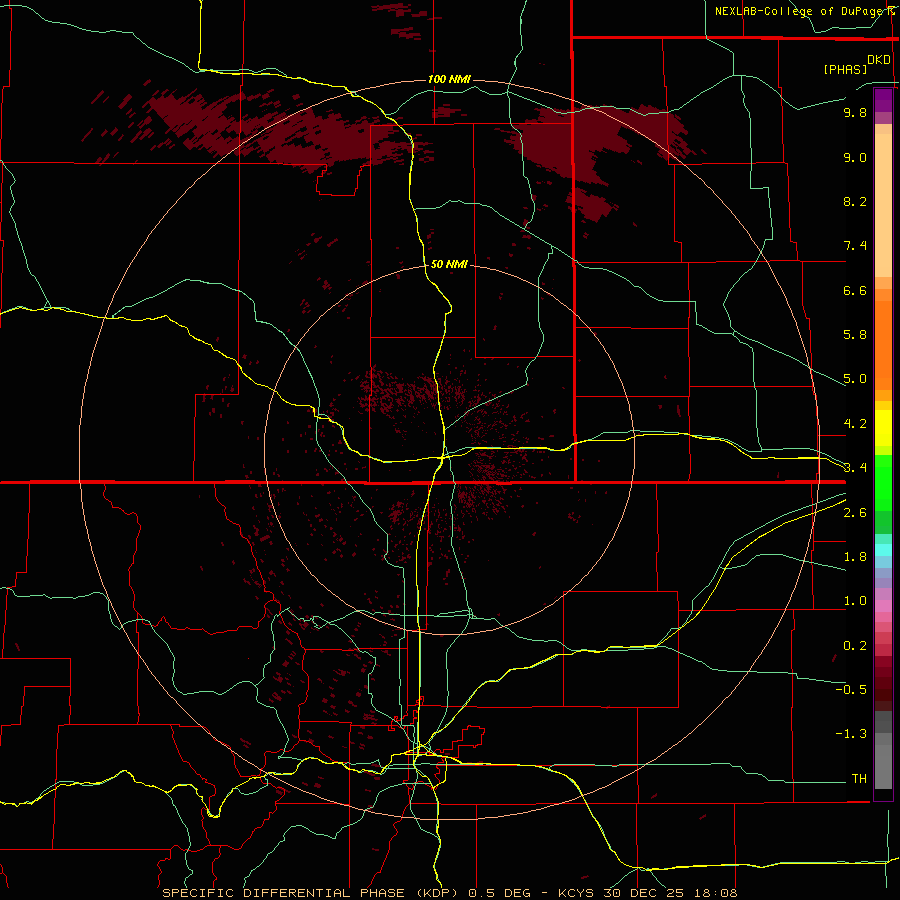900x900 pixels.
Task: Click the 3.4 scale value
Action: [855, 467]
